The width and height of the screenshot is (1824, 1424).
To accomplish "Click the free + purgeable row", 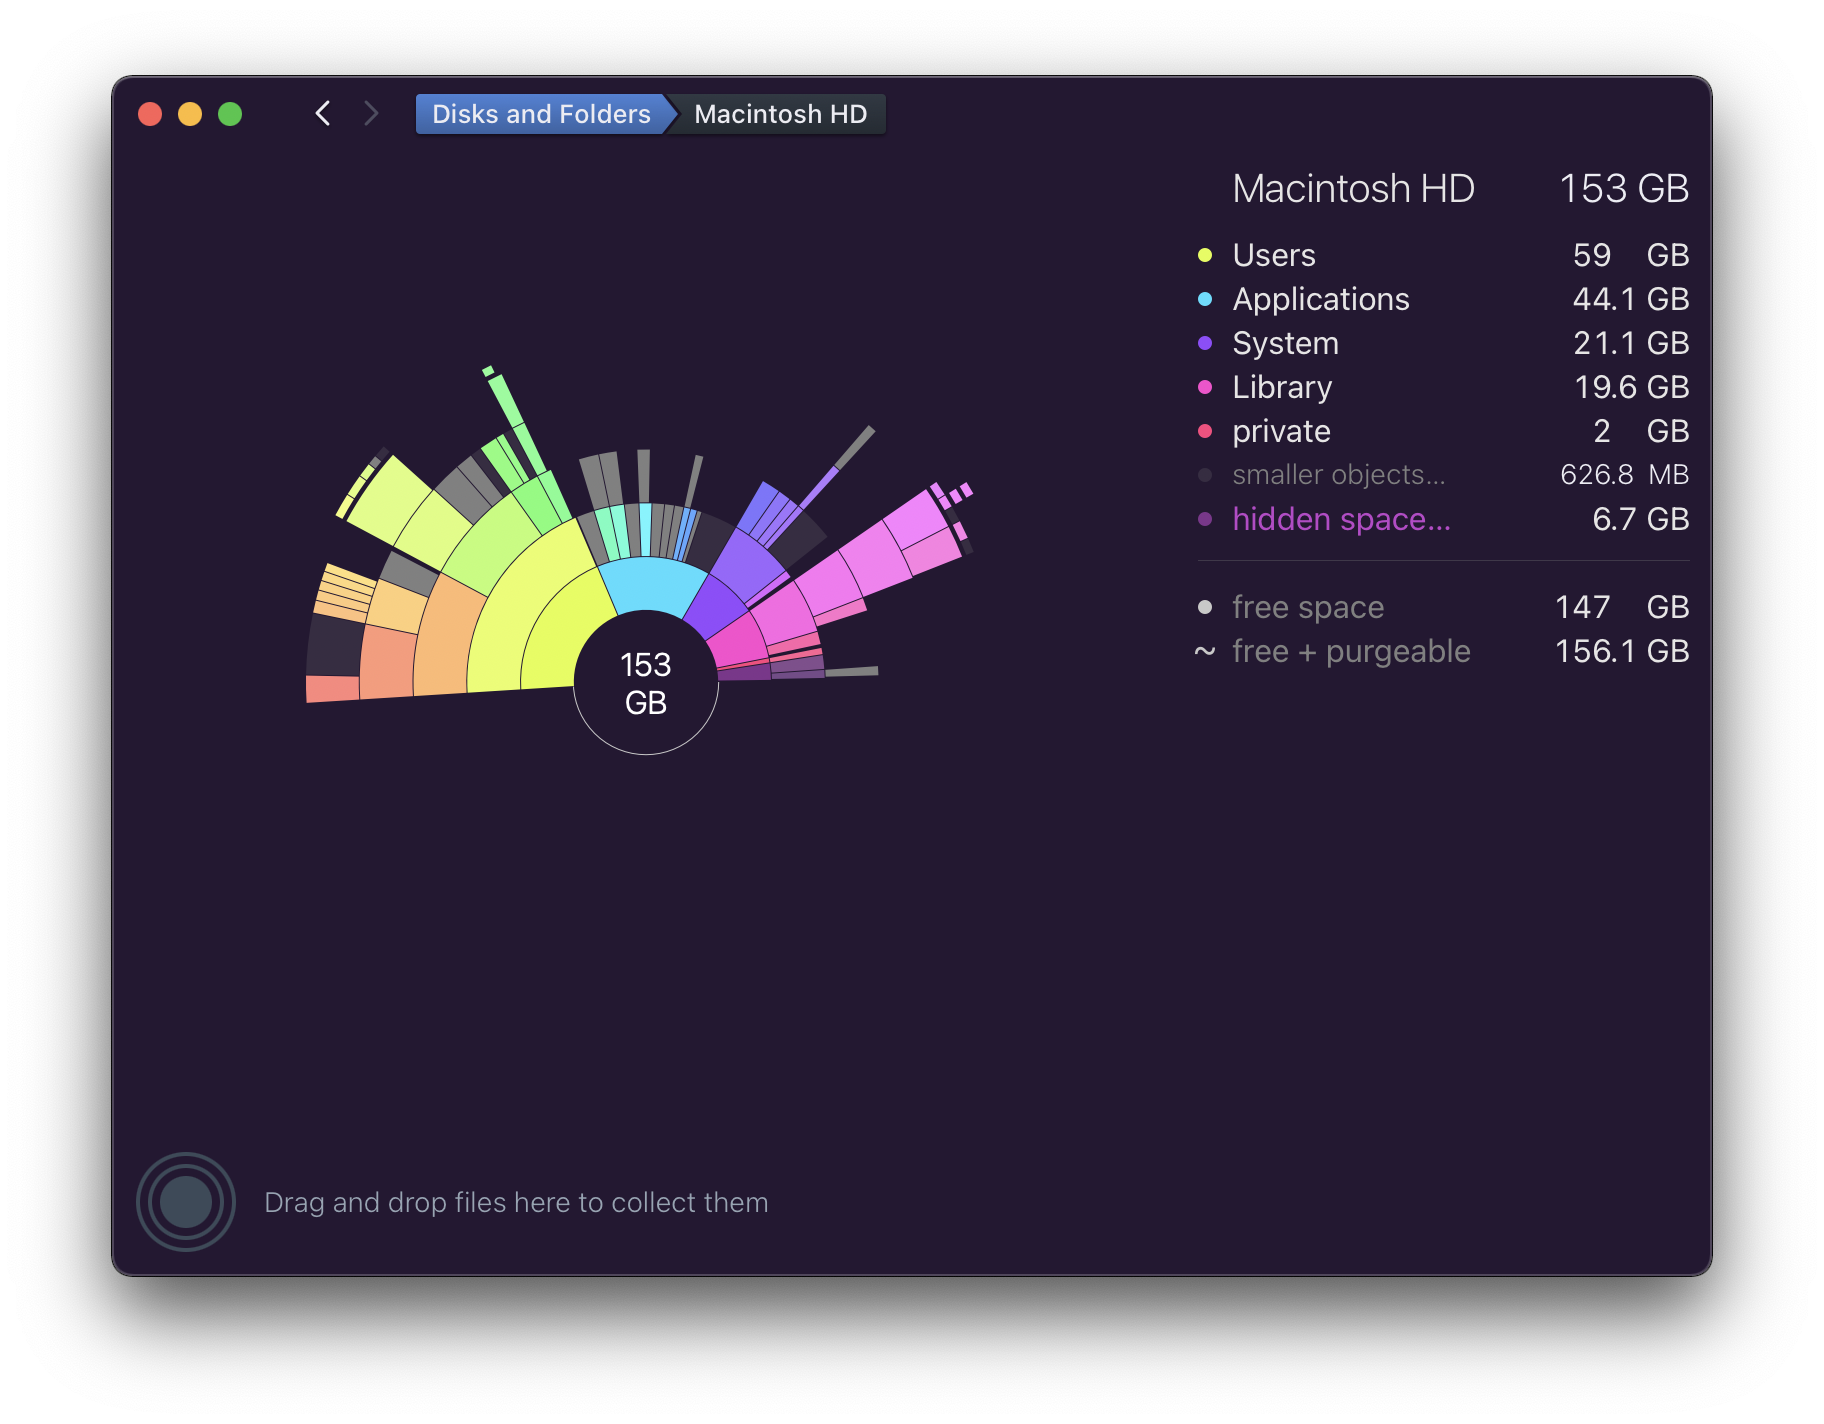I will (1442, 651).
